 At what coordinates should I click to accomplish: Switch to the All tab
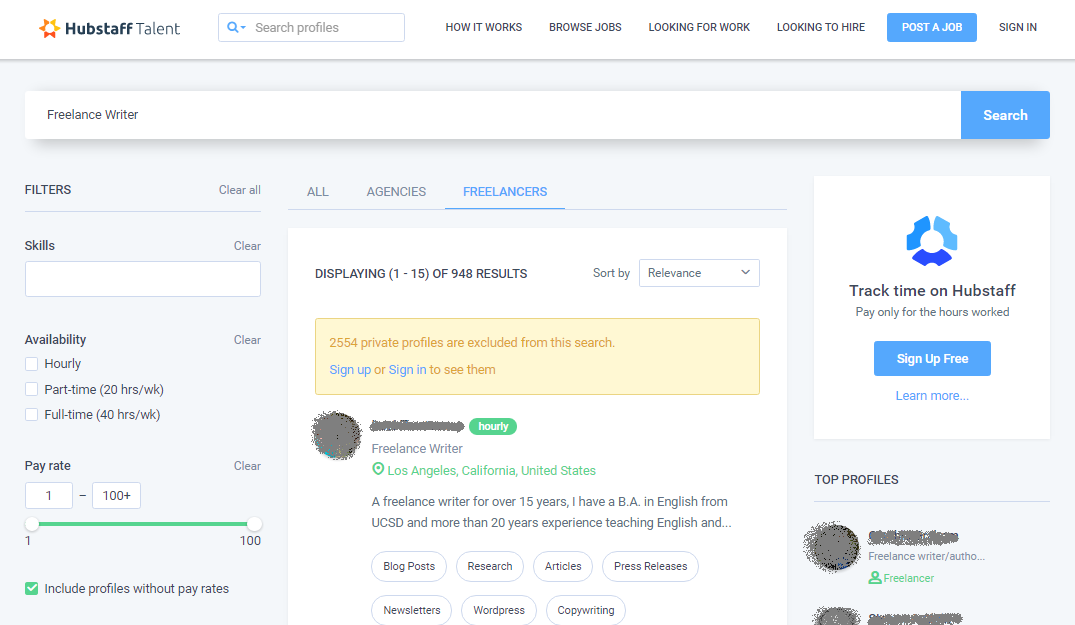click(x=317, y=192)
